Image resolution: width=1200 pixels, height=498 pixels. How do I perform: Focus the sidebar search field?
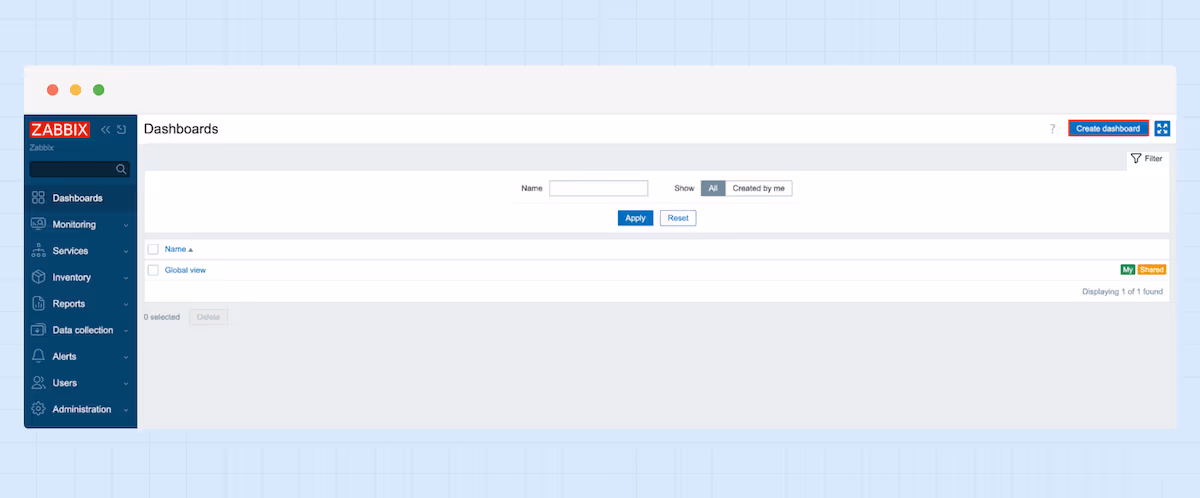tap(80, 169)
